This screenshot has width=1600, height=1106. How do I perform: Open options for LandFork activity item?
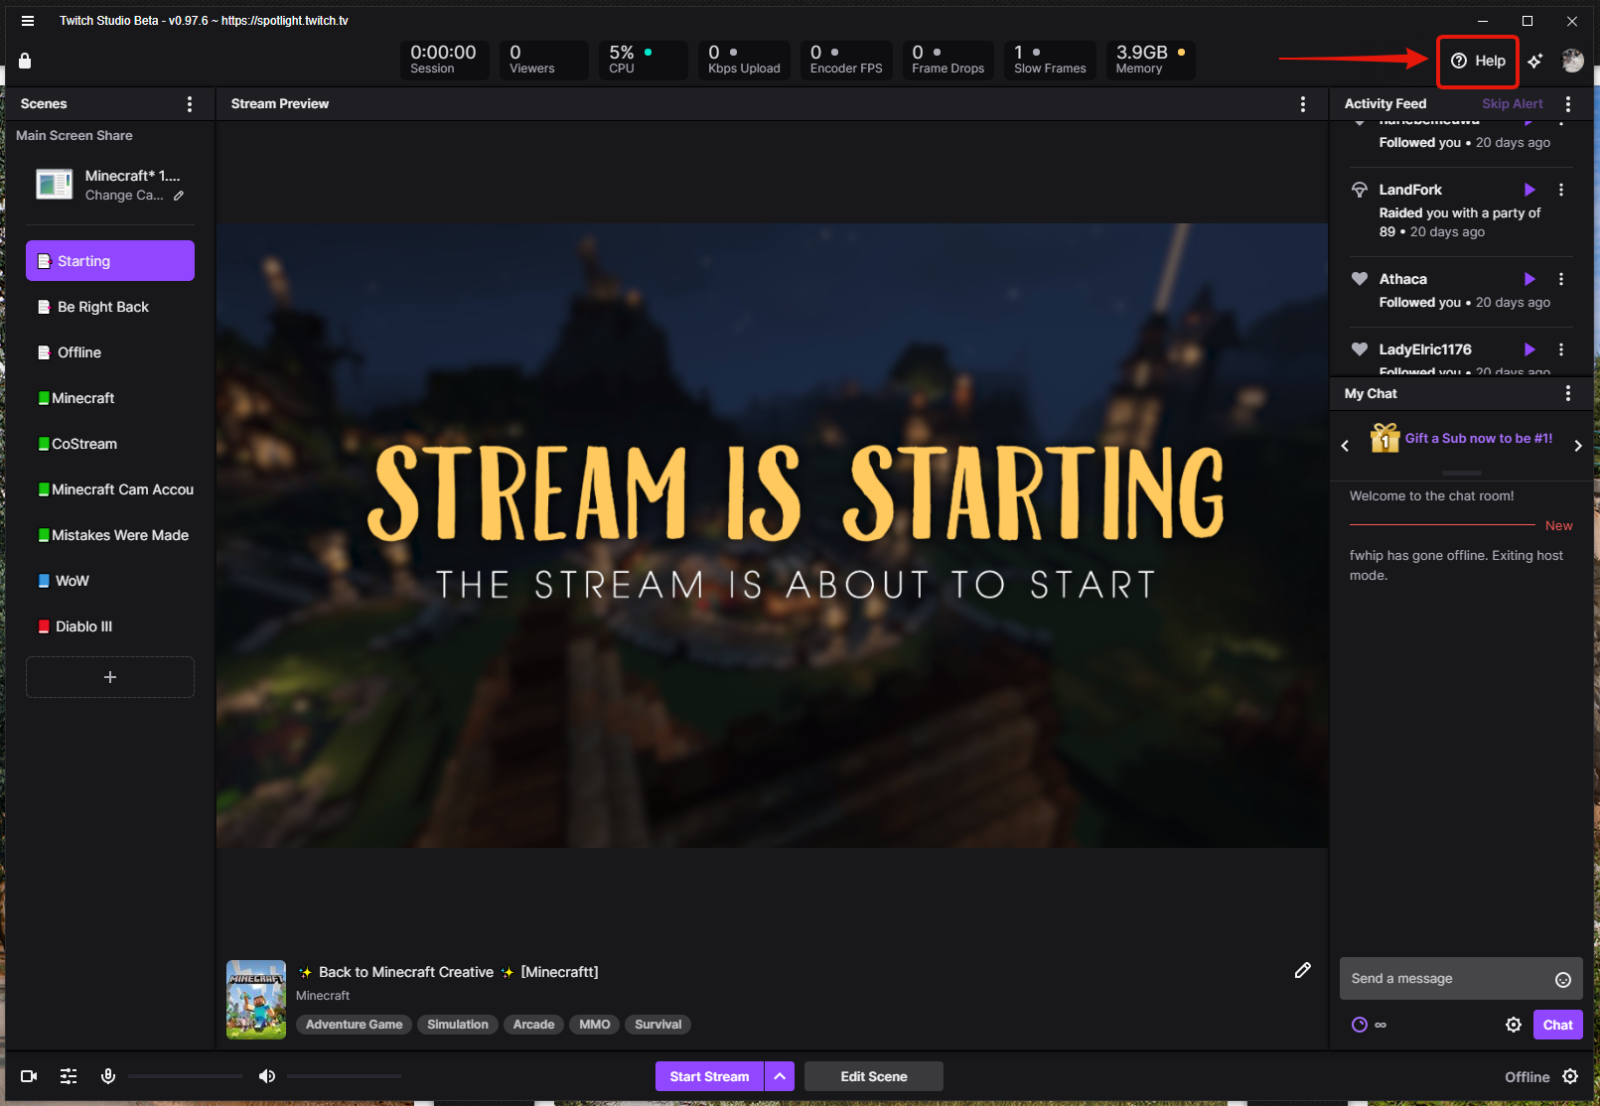pyautogui.click(x=1561, y=190)
